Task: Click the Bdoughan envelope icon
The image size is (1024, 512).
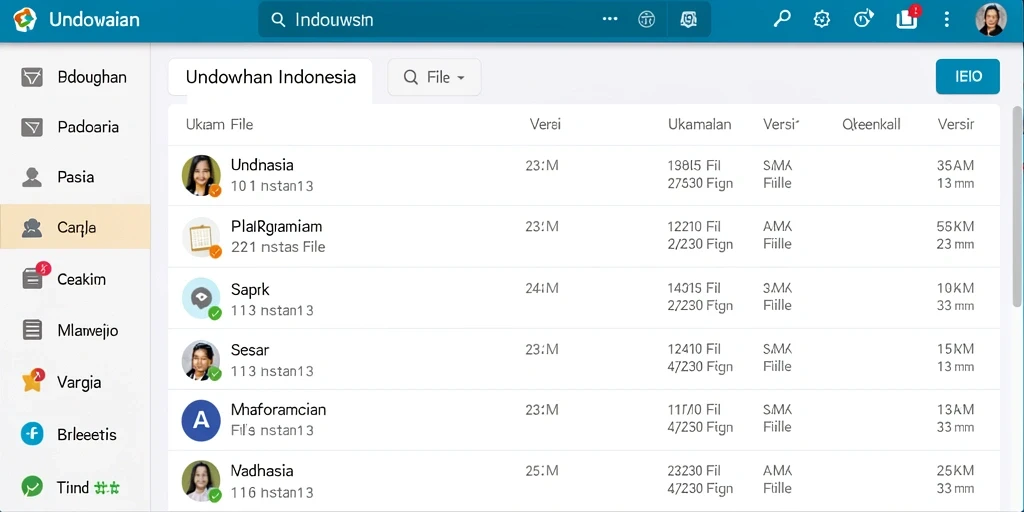Action: [x=32, y=77]
